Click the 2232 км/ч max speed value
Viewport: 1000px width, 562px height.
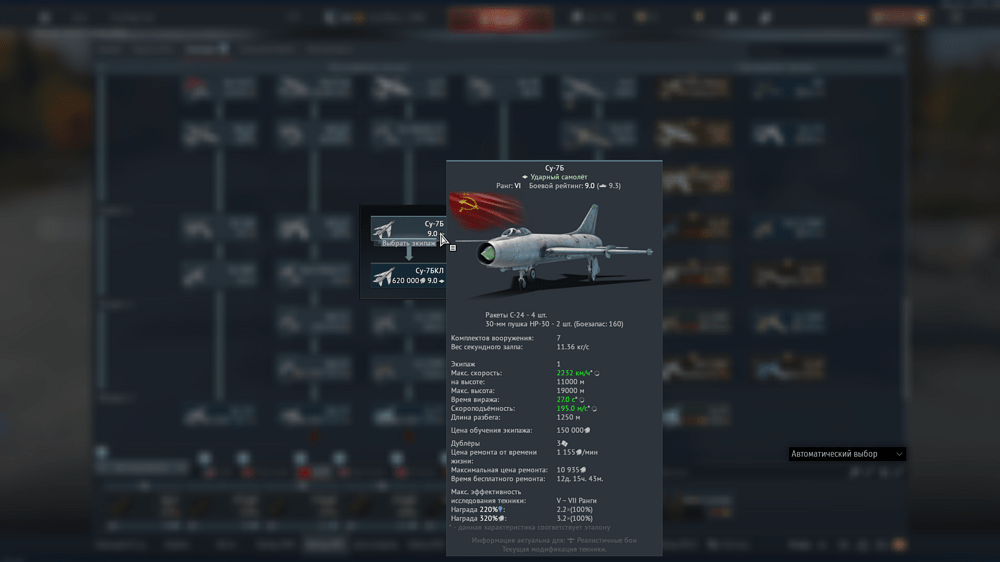pos(574,373)
